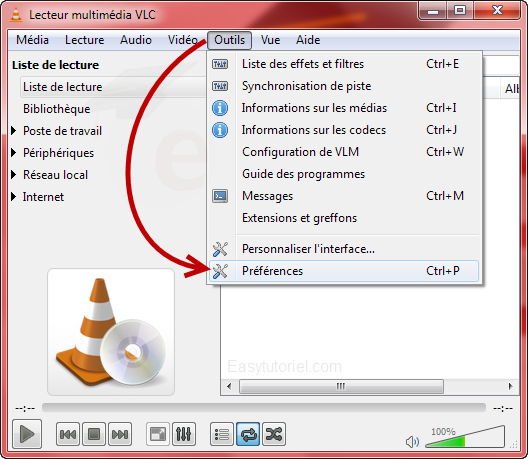Viewport: 528px width, 459px height.
Task: Click the Next track button
Action: click(x=120, y=434)
